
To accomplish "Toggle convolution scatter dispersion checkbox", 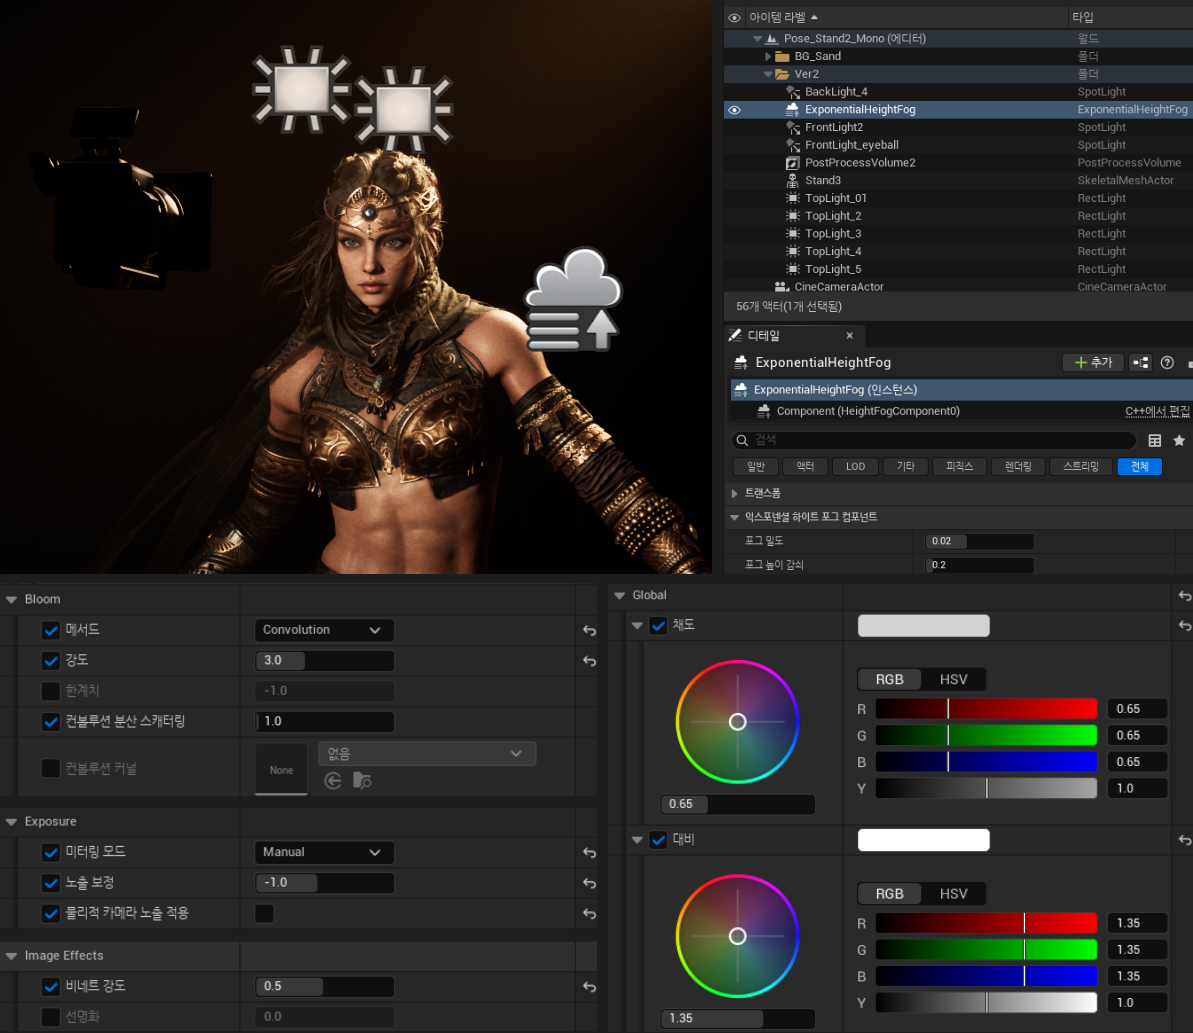I will (x=51, y=722).
